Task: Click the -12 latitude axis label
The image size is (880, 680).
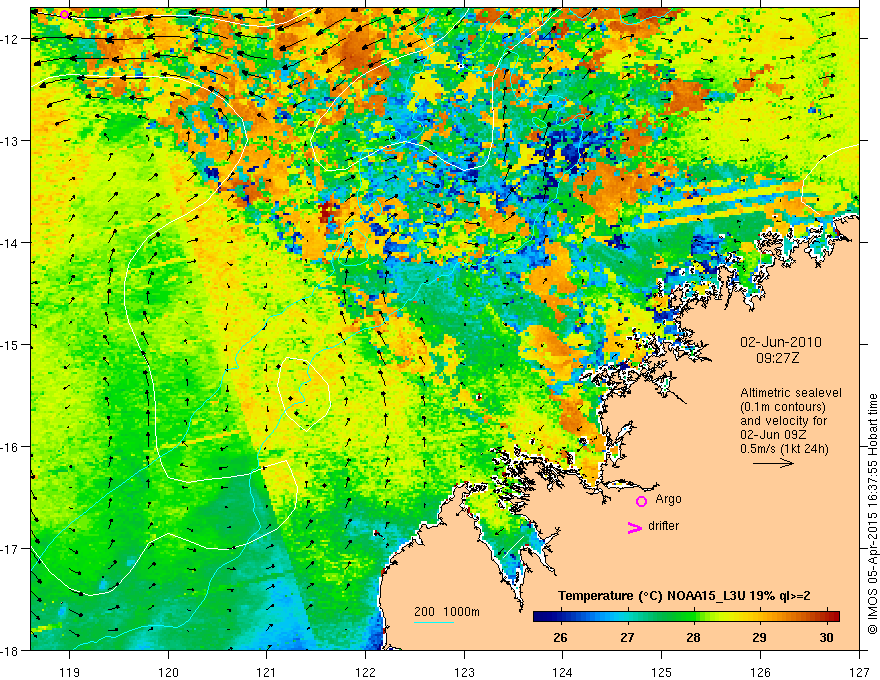Action: click(11, 39)
